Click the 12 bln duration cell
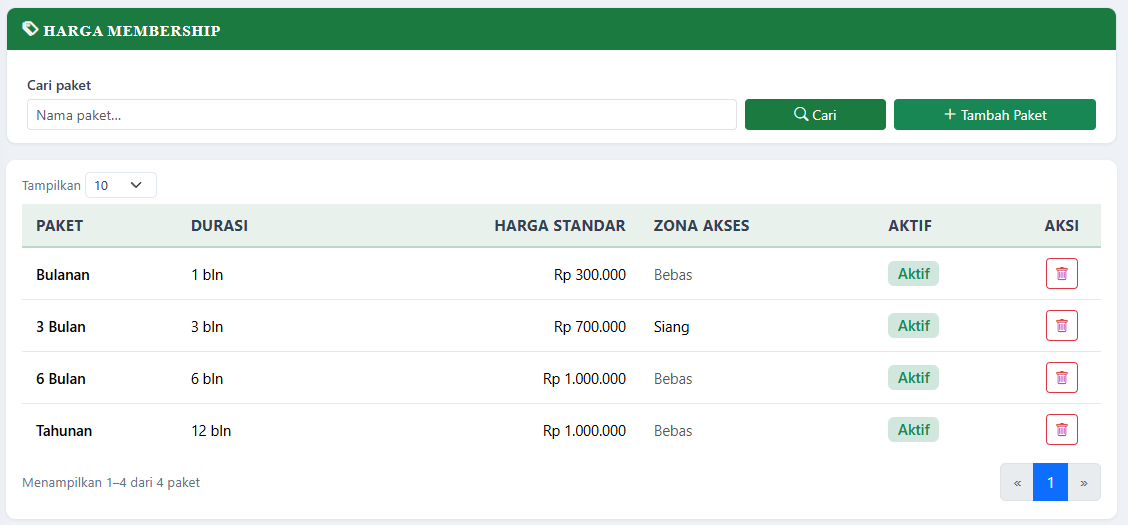 click(211, 431)
